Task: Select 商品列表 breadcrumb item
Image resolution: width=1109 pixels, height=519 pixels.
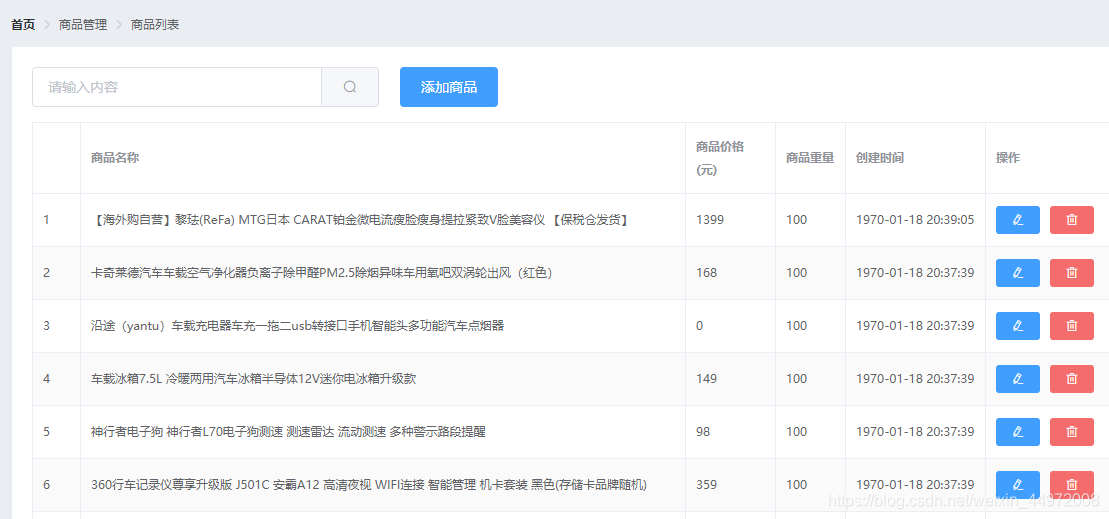Action: pyautogui.click(x=155, y=25)
